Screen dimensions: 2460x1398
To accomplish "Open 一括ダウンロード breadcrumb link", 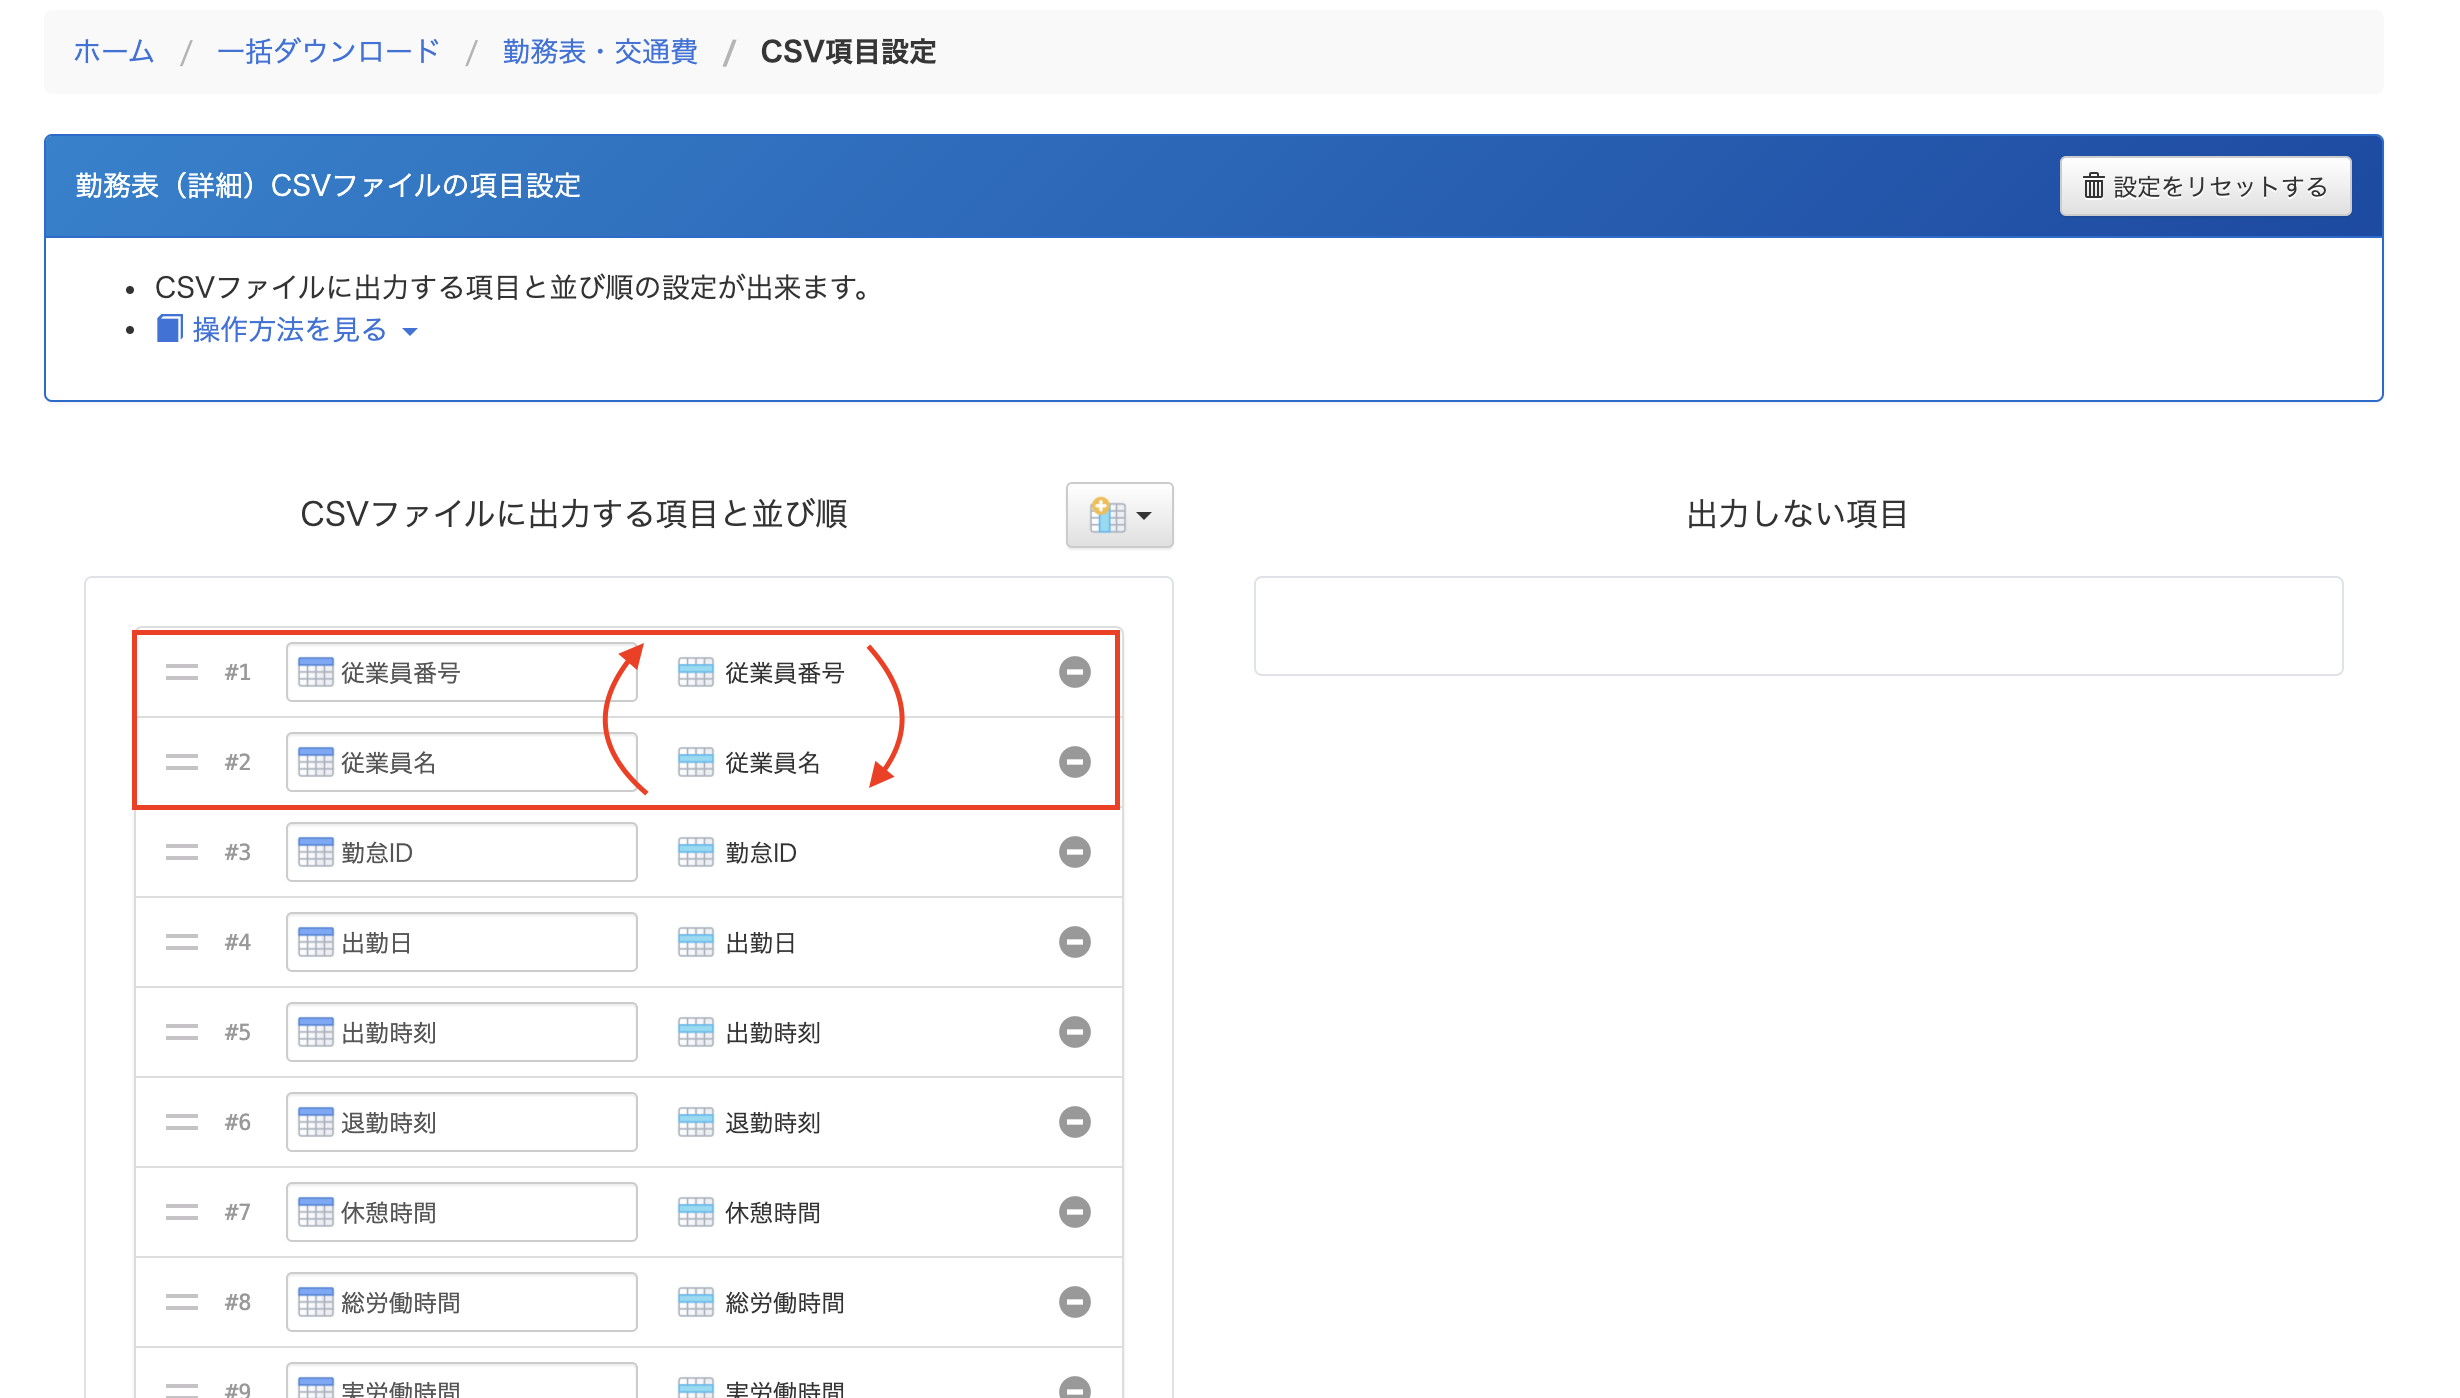I will point(328,52).
